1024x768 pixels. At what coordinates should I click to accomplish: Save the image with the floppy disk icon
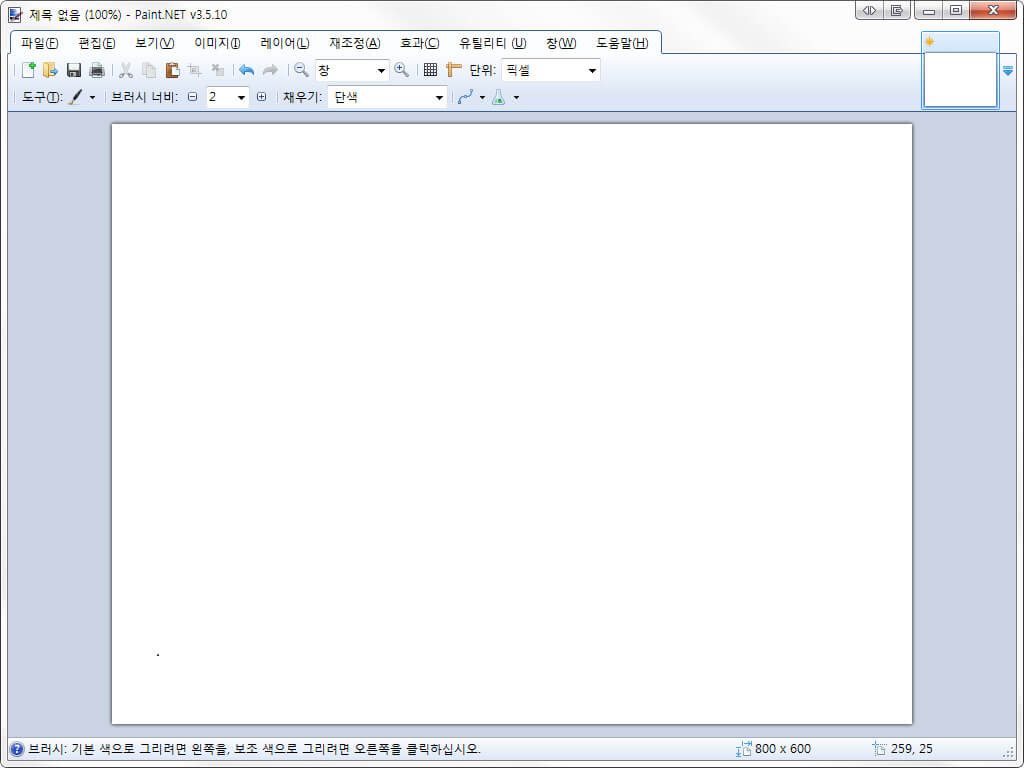(x=73, y=70)
